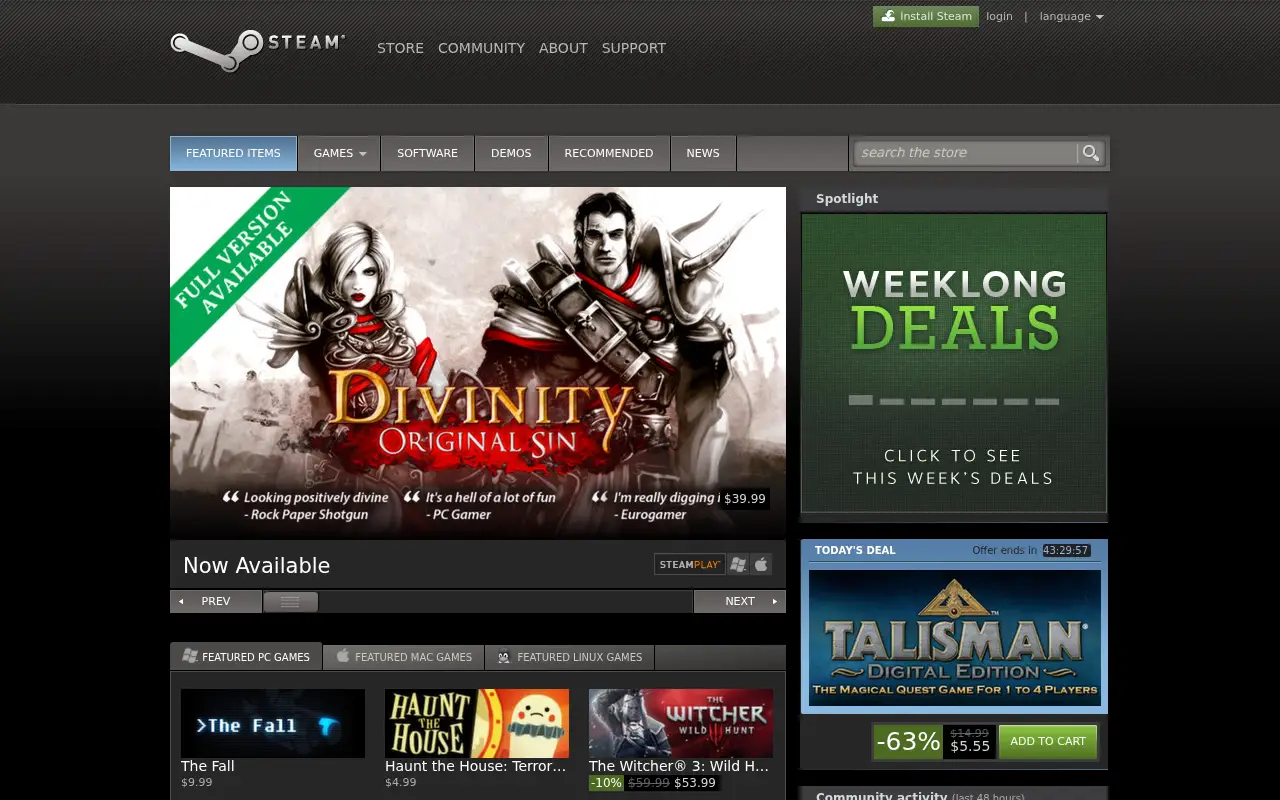Click ADD TO CART for Talisman
Image resolution: width=1280 pixels, height=800 pixels.
[1047, 741]
